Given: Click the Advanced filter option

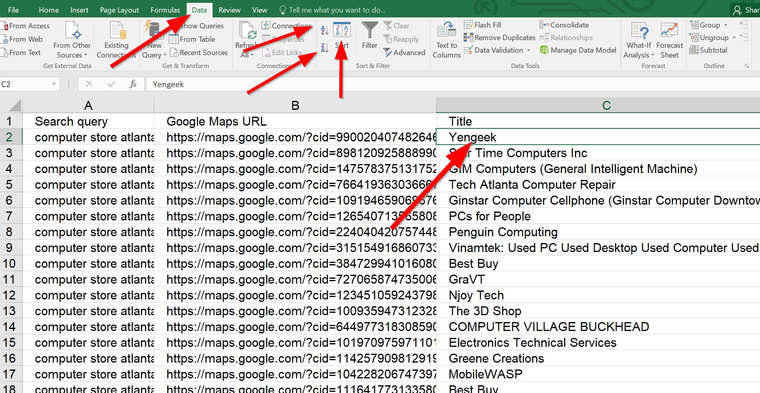Looking at the screenshot, I should (404, 52).
